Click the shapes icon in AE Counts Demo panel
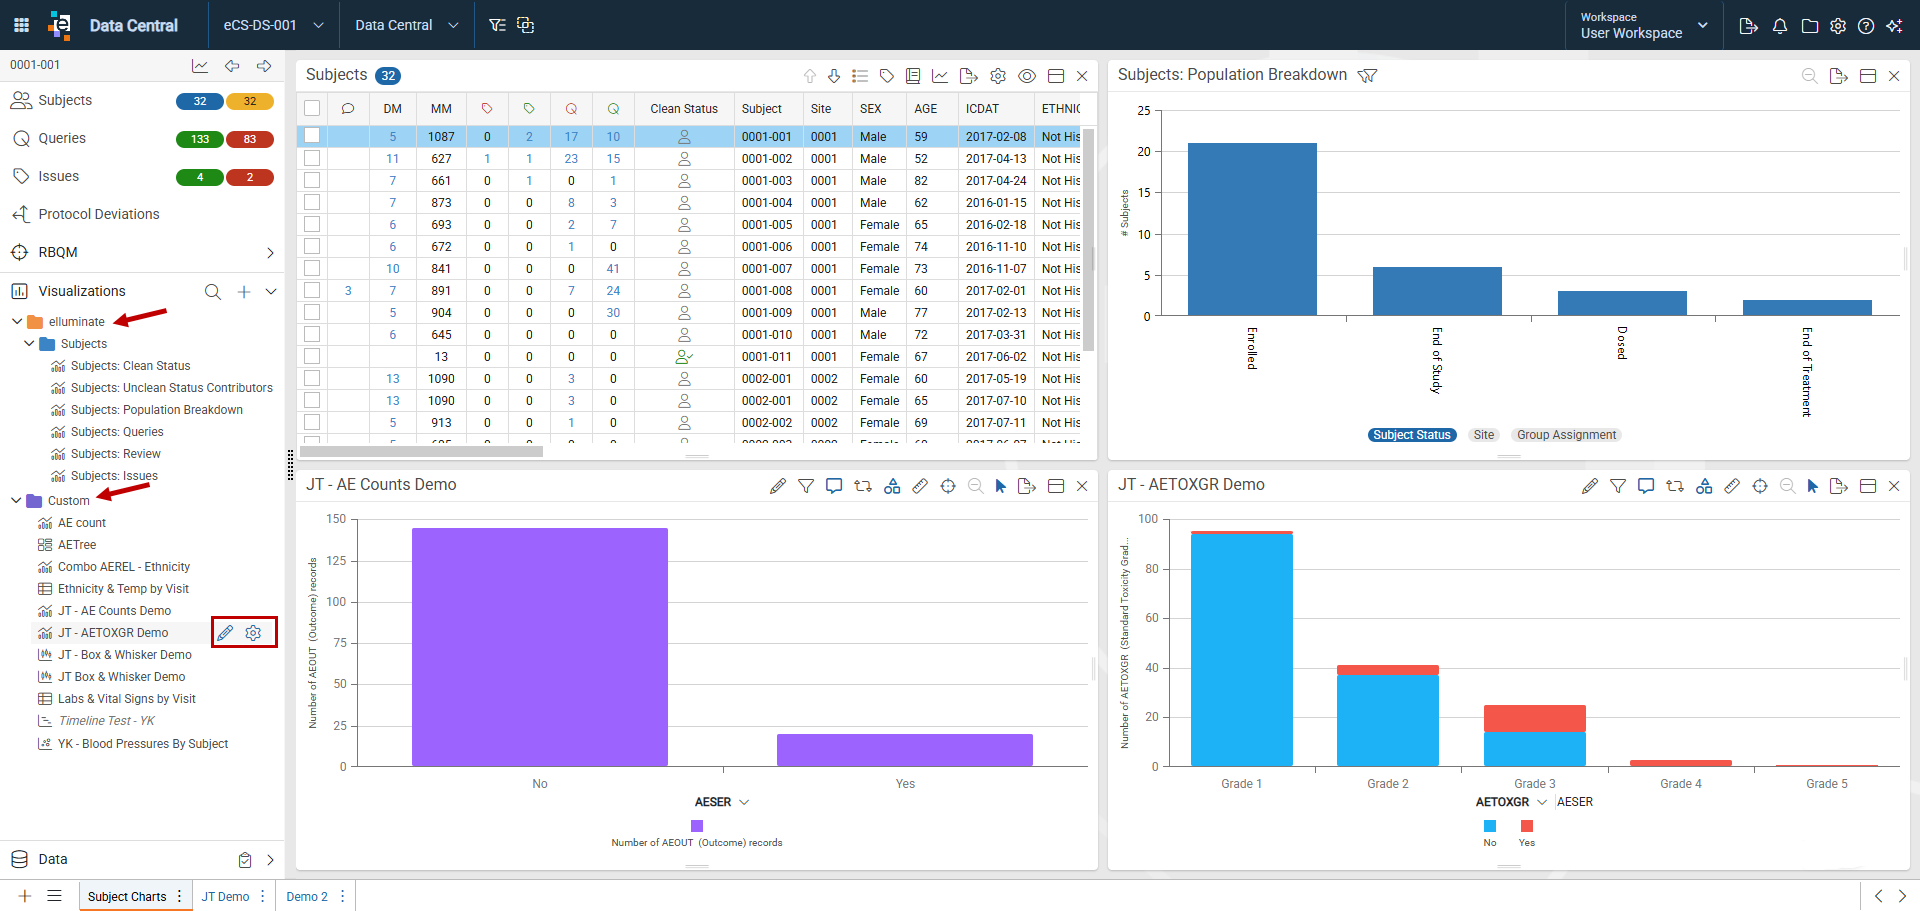This screenshot has width=1920, height=911. (x=892, y=486)
